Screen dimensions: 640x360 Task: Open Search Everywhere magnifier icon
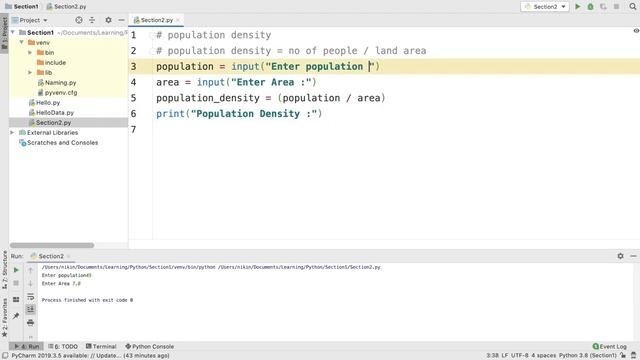tap(633, 7)
